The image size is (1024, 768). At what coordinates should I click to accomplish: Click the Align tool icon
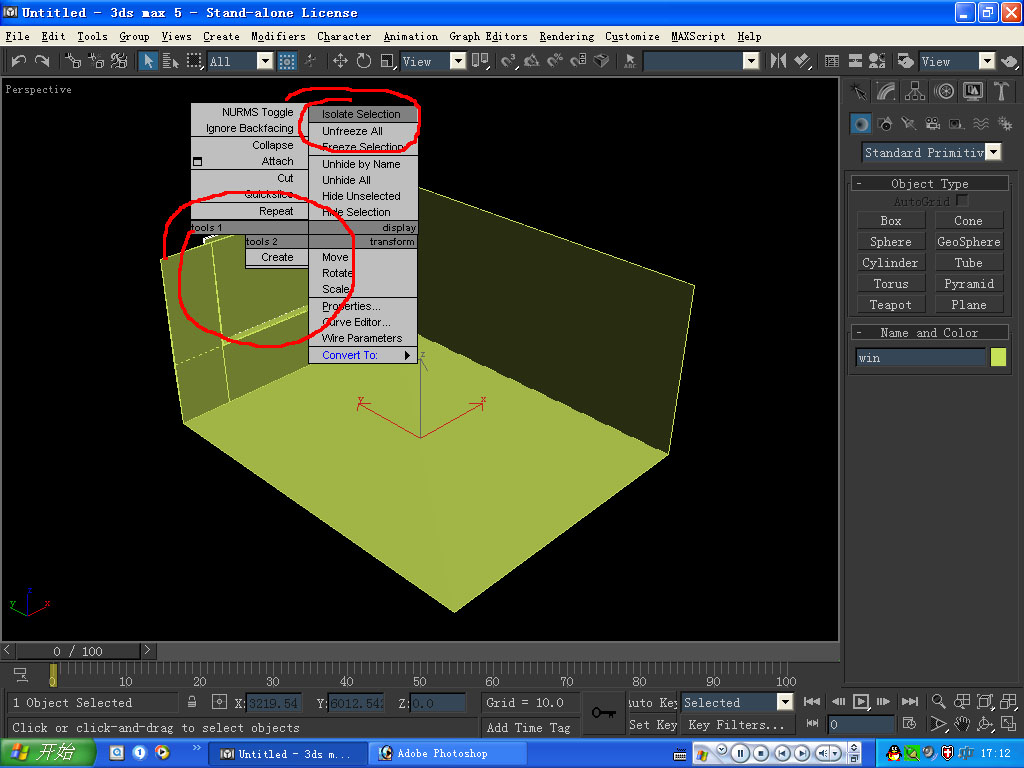802,61
